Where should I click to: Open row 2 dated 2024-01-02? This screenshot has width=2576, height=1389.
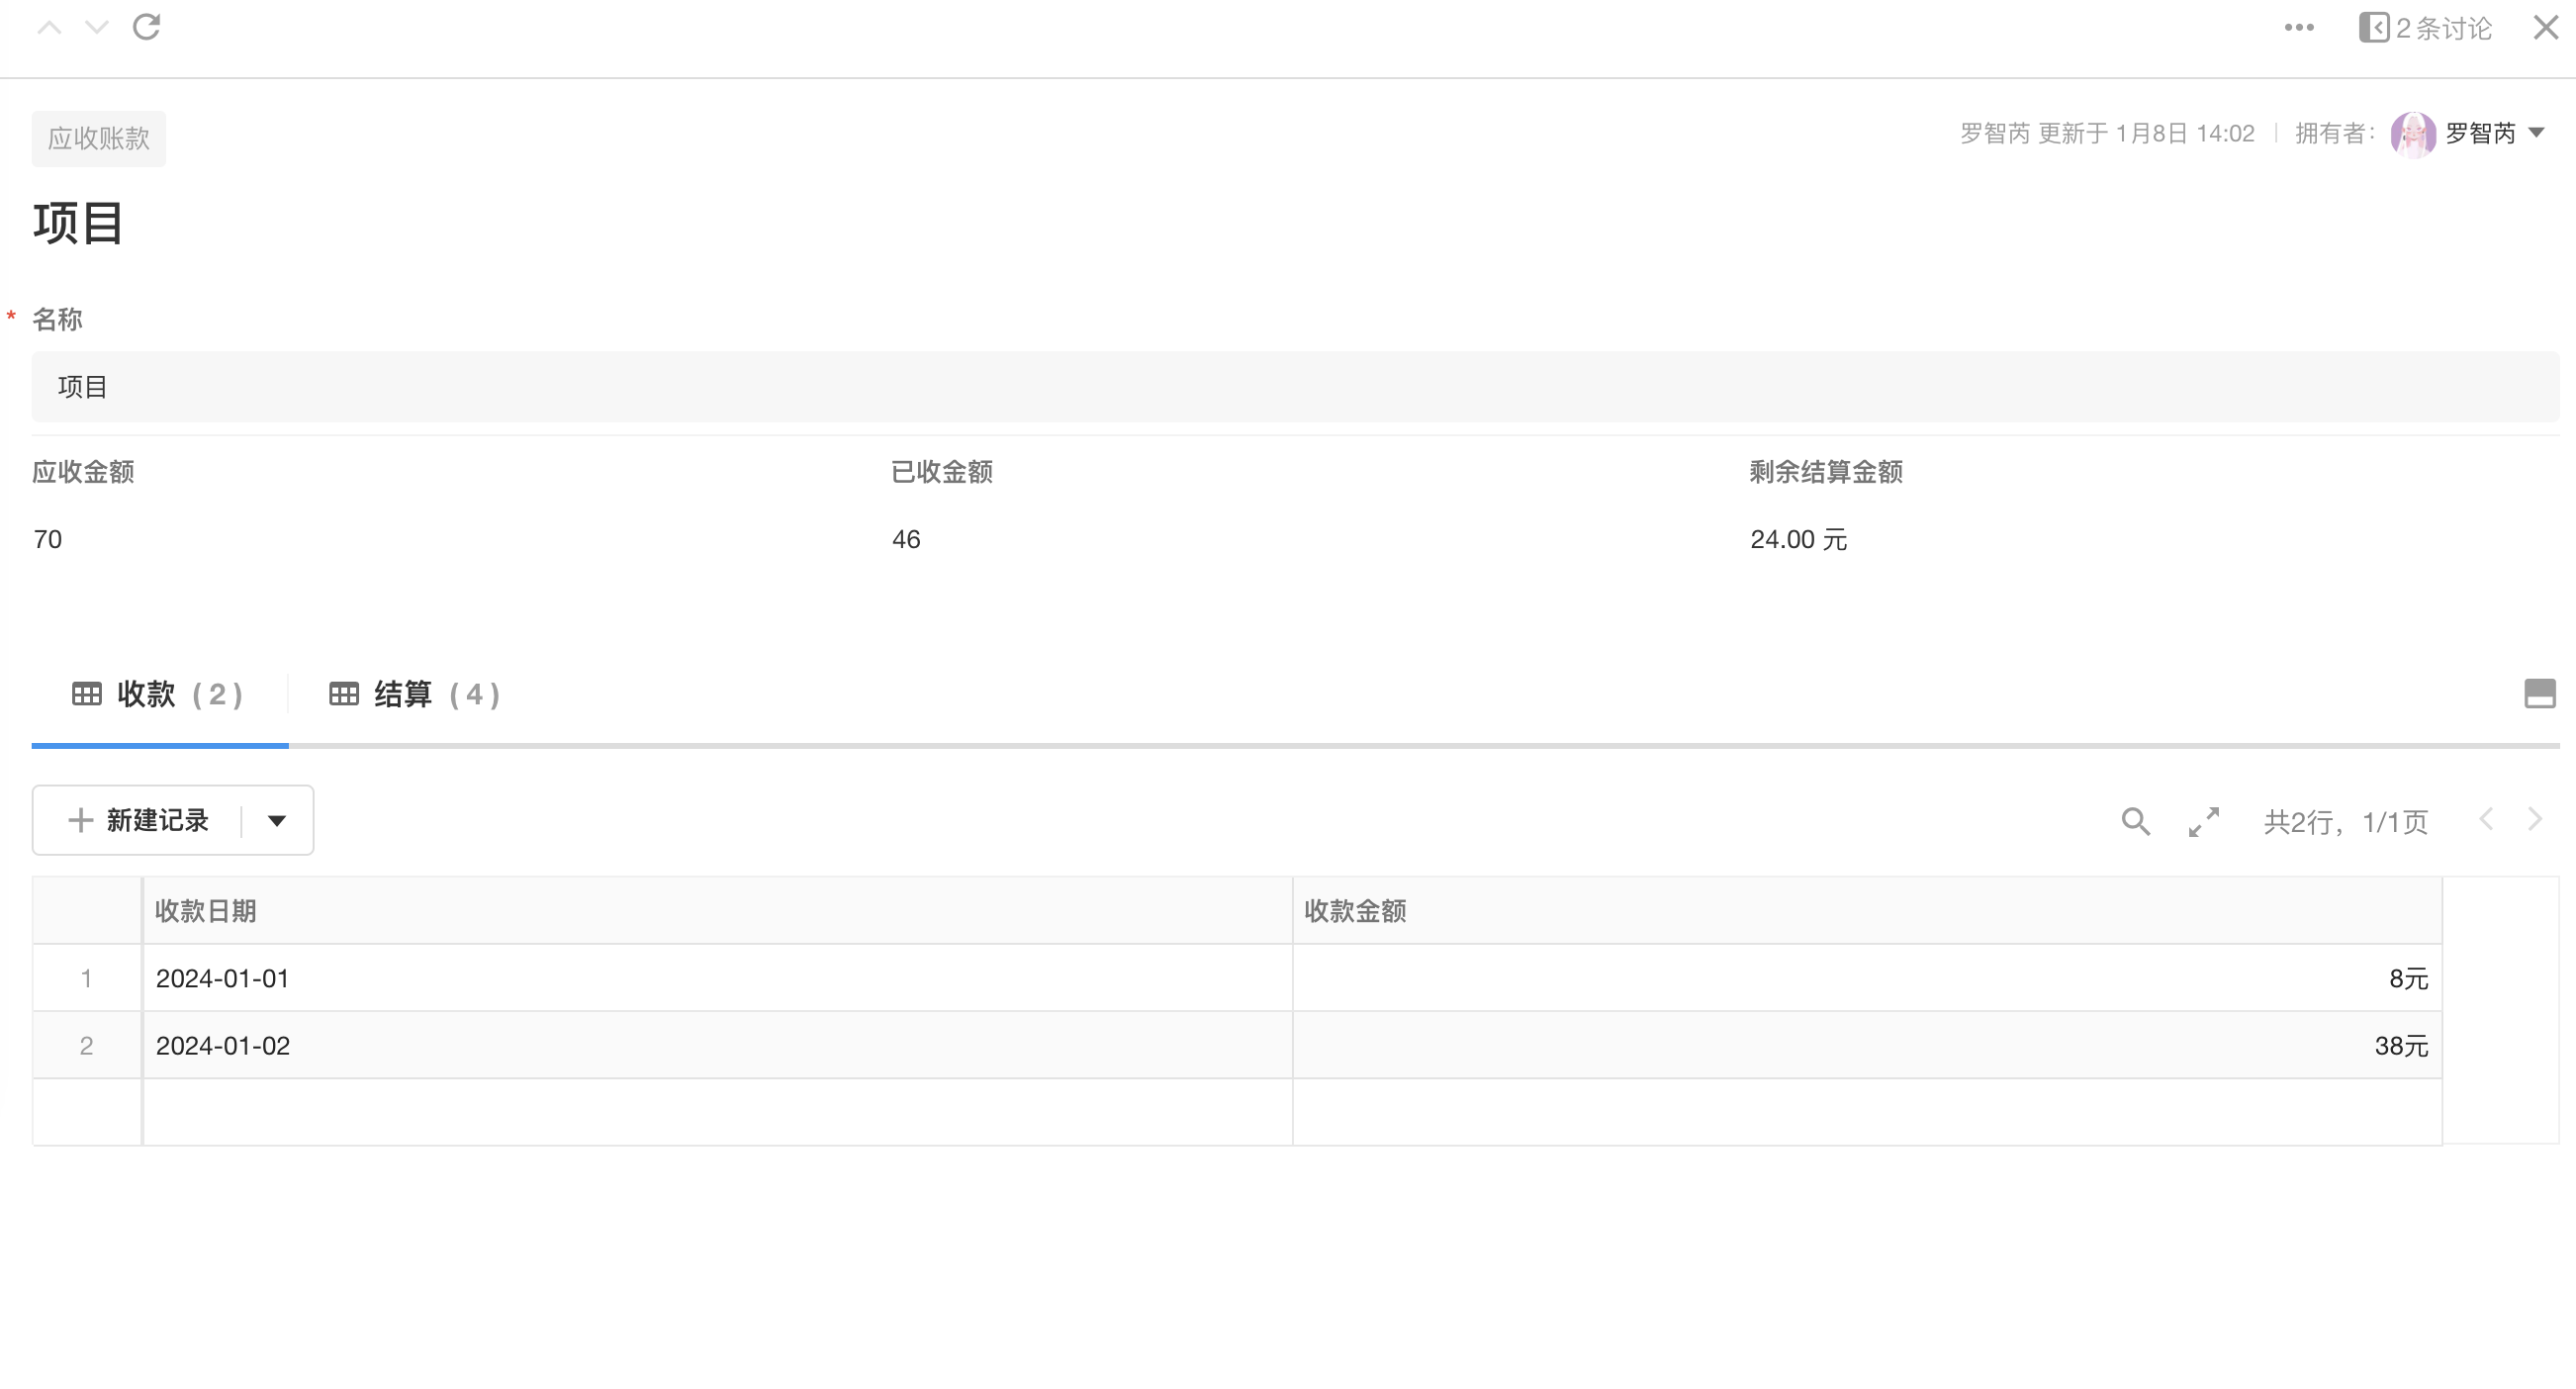pyautogui.click(x=222, y=1045)
